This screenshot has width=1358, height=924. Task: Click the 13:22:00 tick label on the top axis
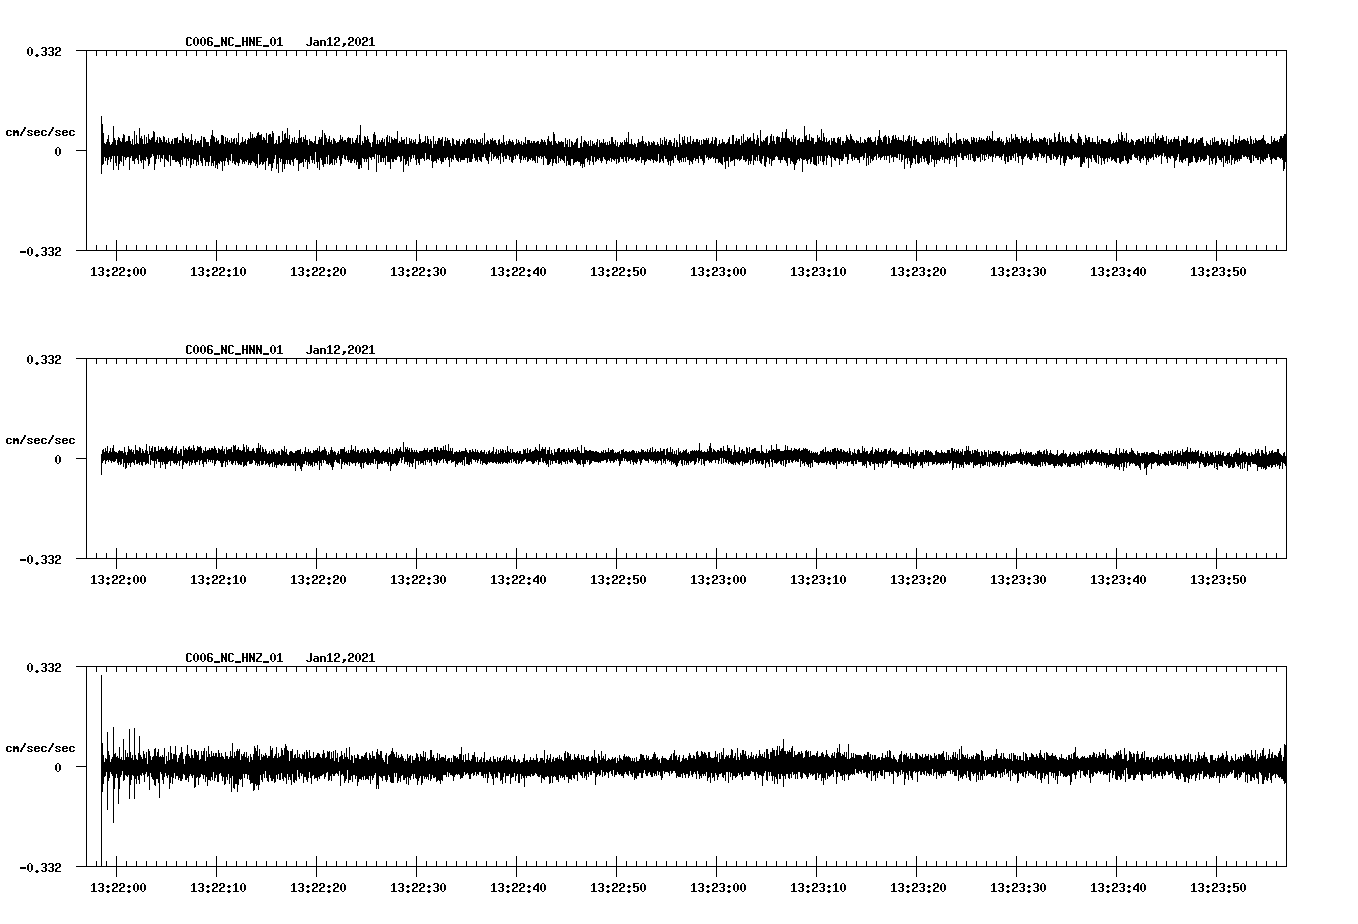coord(119,270)
